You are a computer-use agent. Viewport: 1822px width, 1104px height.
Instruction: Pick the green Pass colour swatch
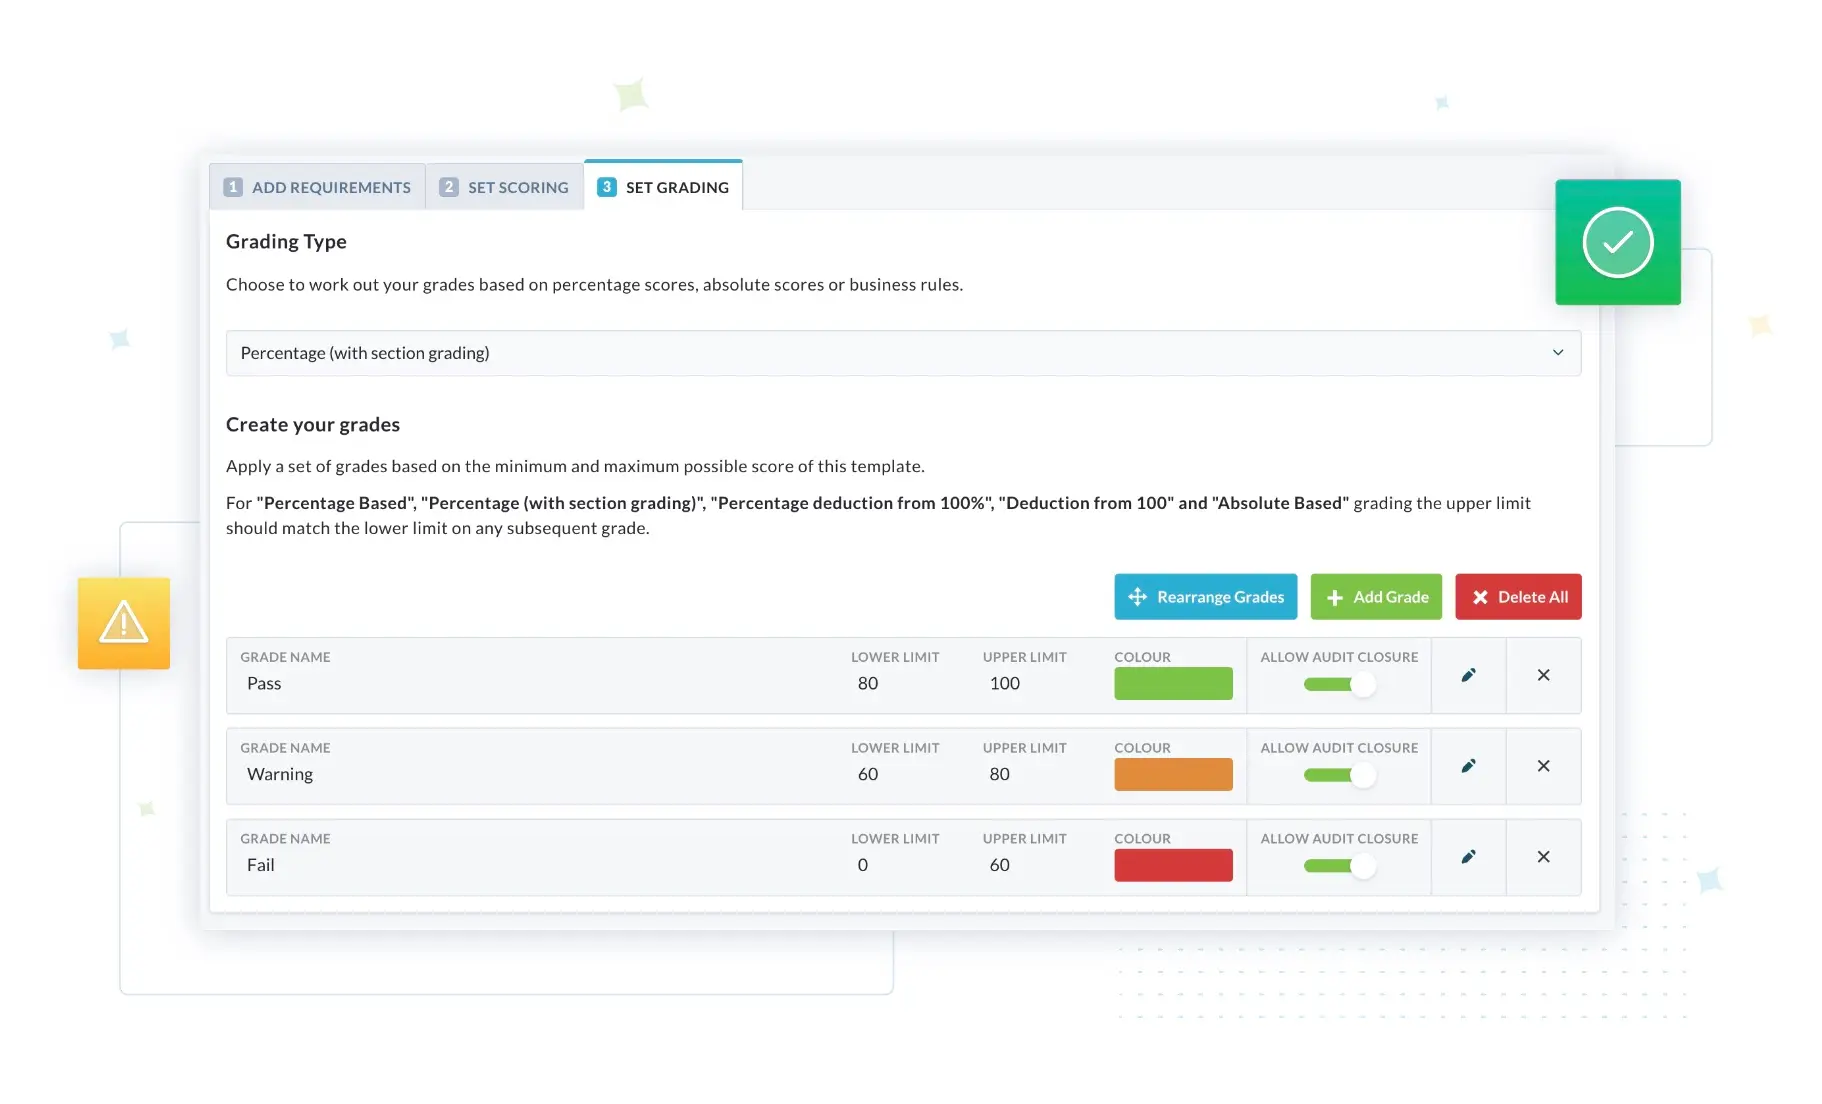coord(1173,684)
